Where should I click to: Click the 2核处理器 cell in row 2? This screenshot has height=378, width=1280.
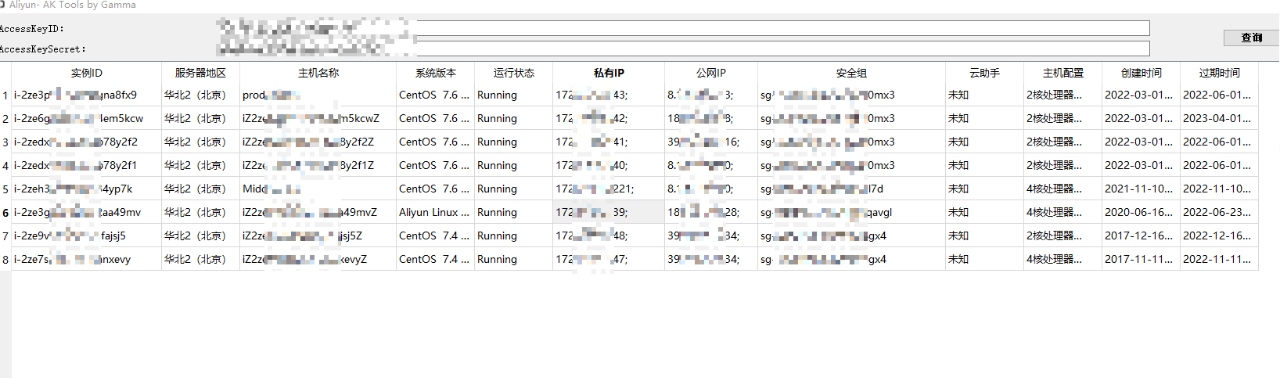pyautogui.click(x=1063, y=119)
